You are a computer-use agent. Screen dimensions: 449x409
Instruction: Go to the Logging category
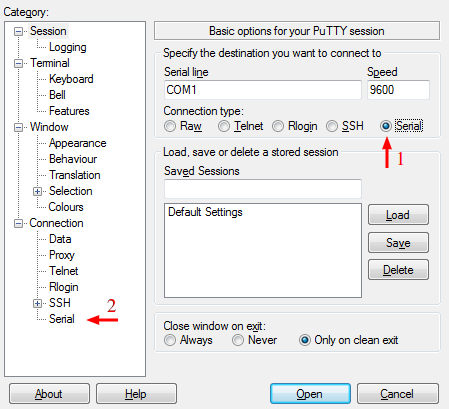point(68,47)
